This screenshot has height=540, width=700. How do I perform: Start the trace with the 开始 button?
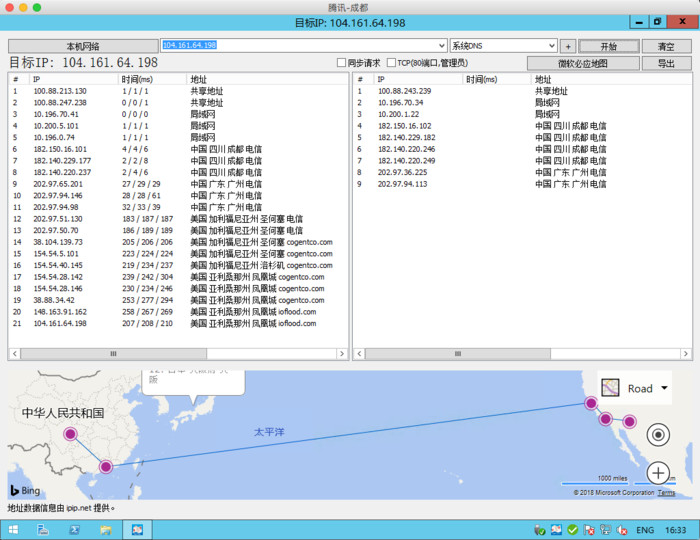[608, 46]
